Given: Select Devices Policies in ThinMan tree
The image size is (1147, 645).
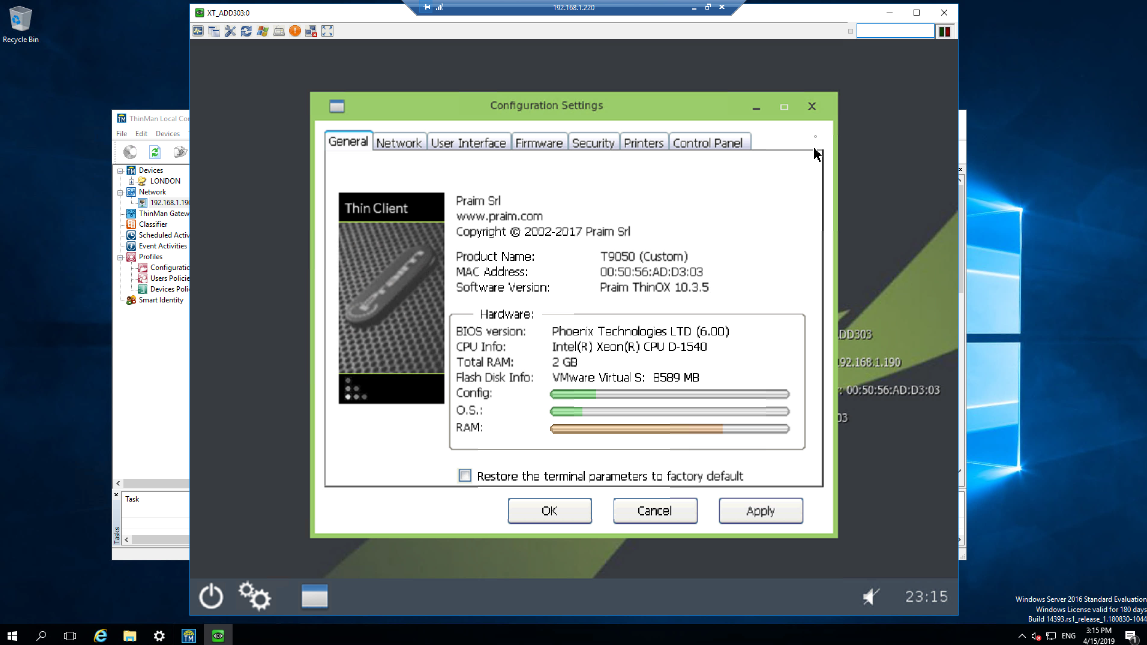Looking at the screenshot, I should [170, 290].
